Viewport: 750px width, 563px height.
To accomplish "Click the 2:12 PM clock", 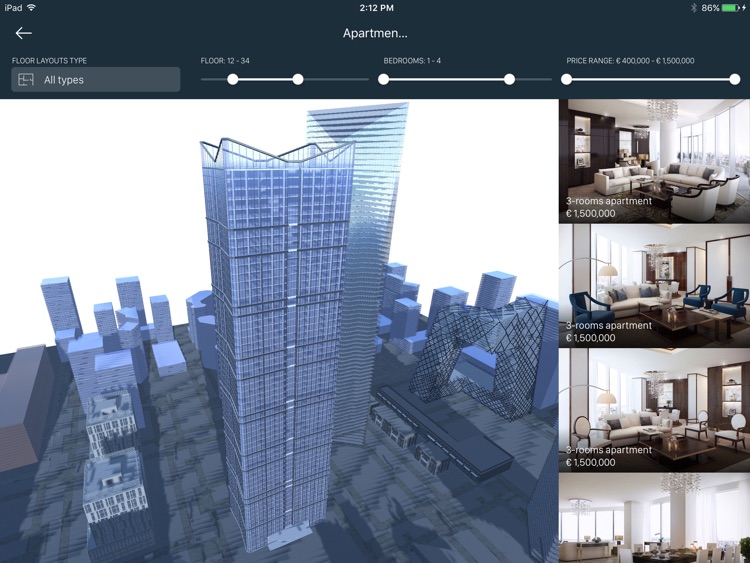I will 376,8.
